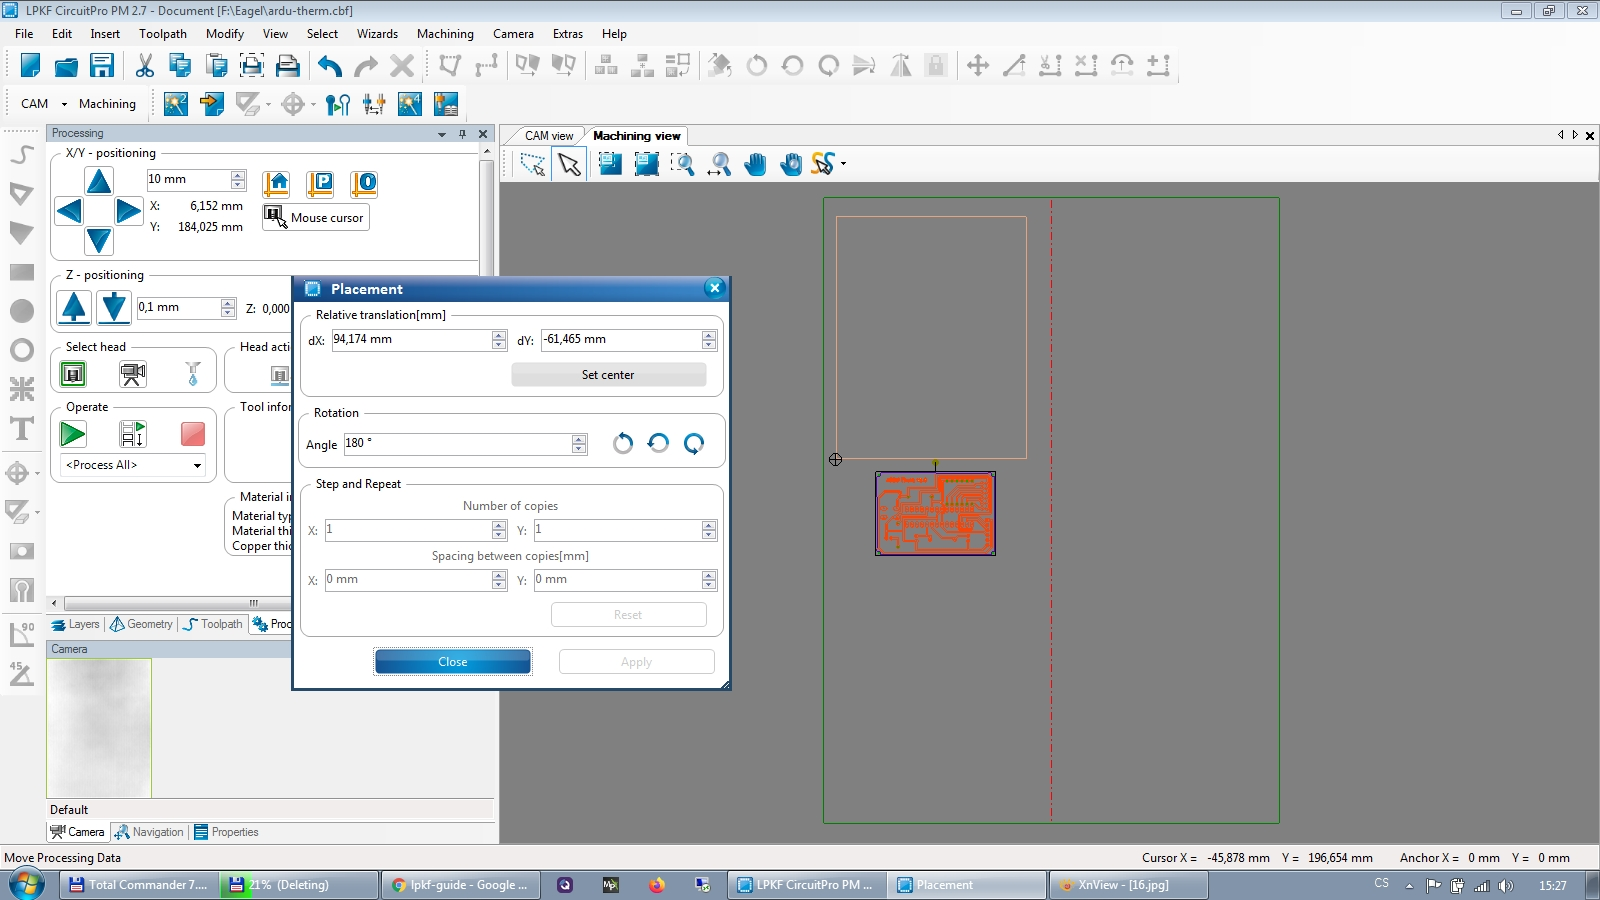Open the Process Planning Wizard icon
This screenshot has width=1600, height=900.
[x=176, y=104]
